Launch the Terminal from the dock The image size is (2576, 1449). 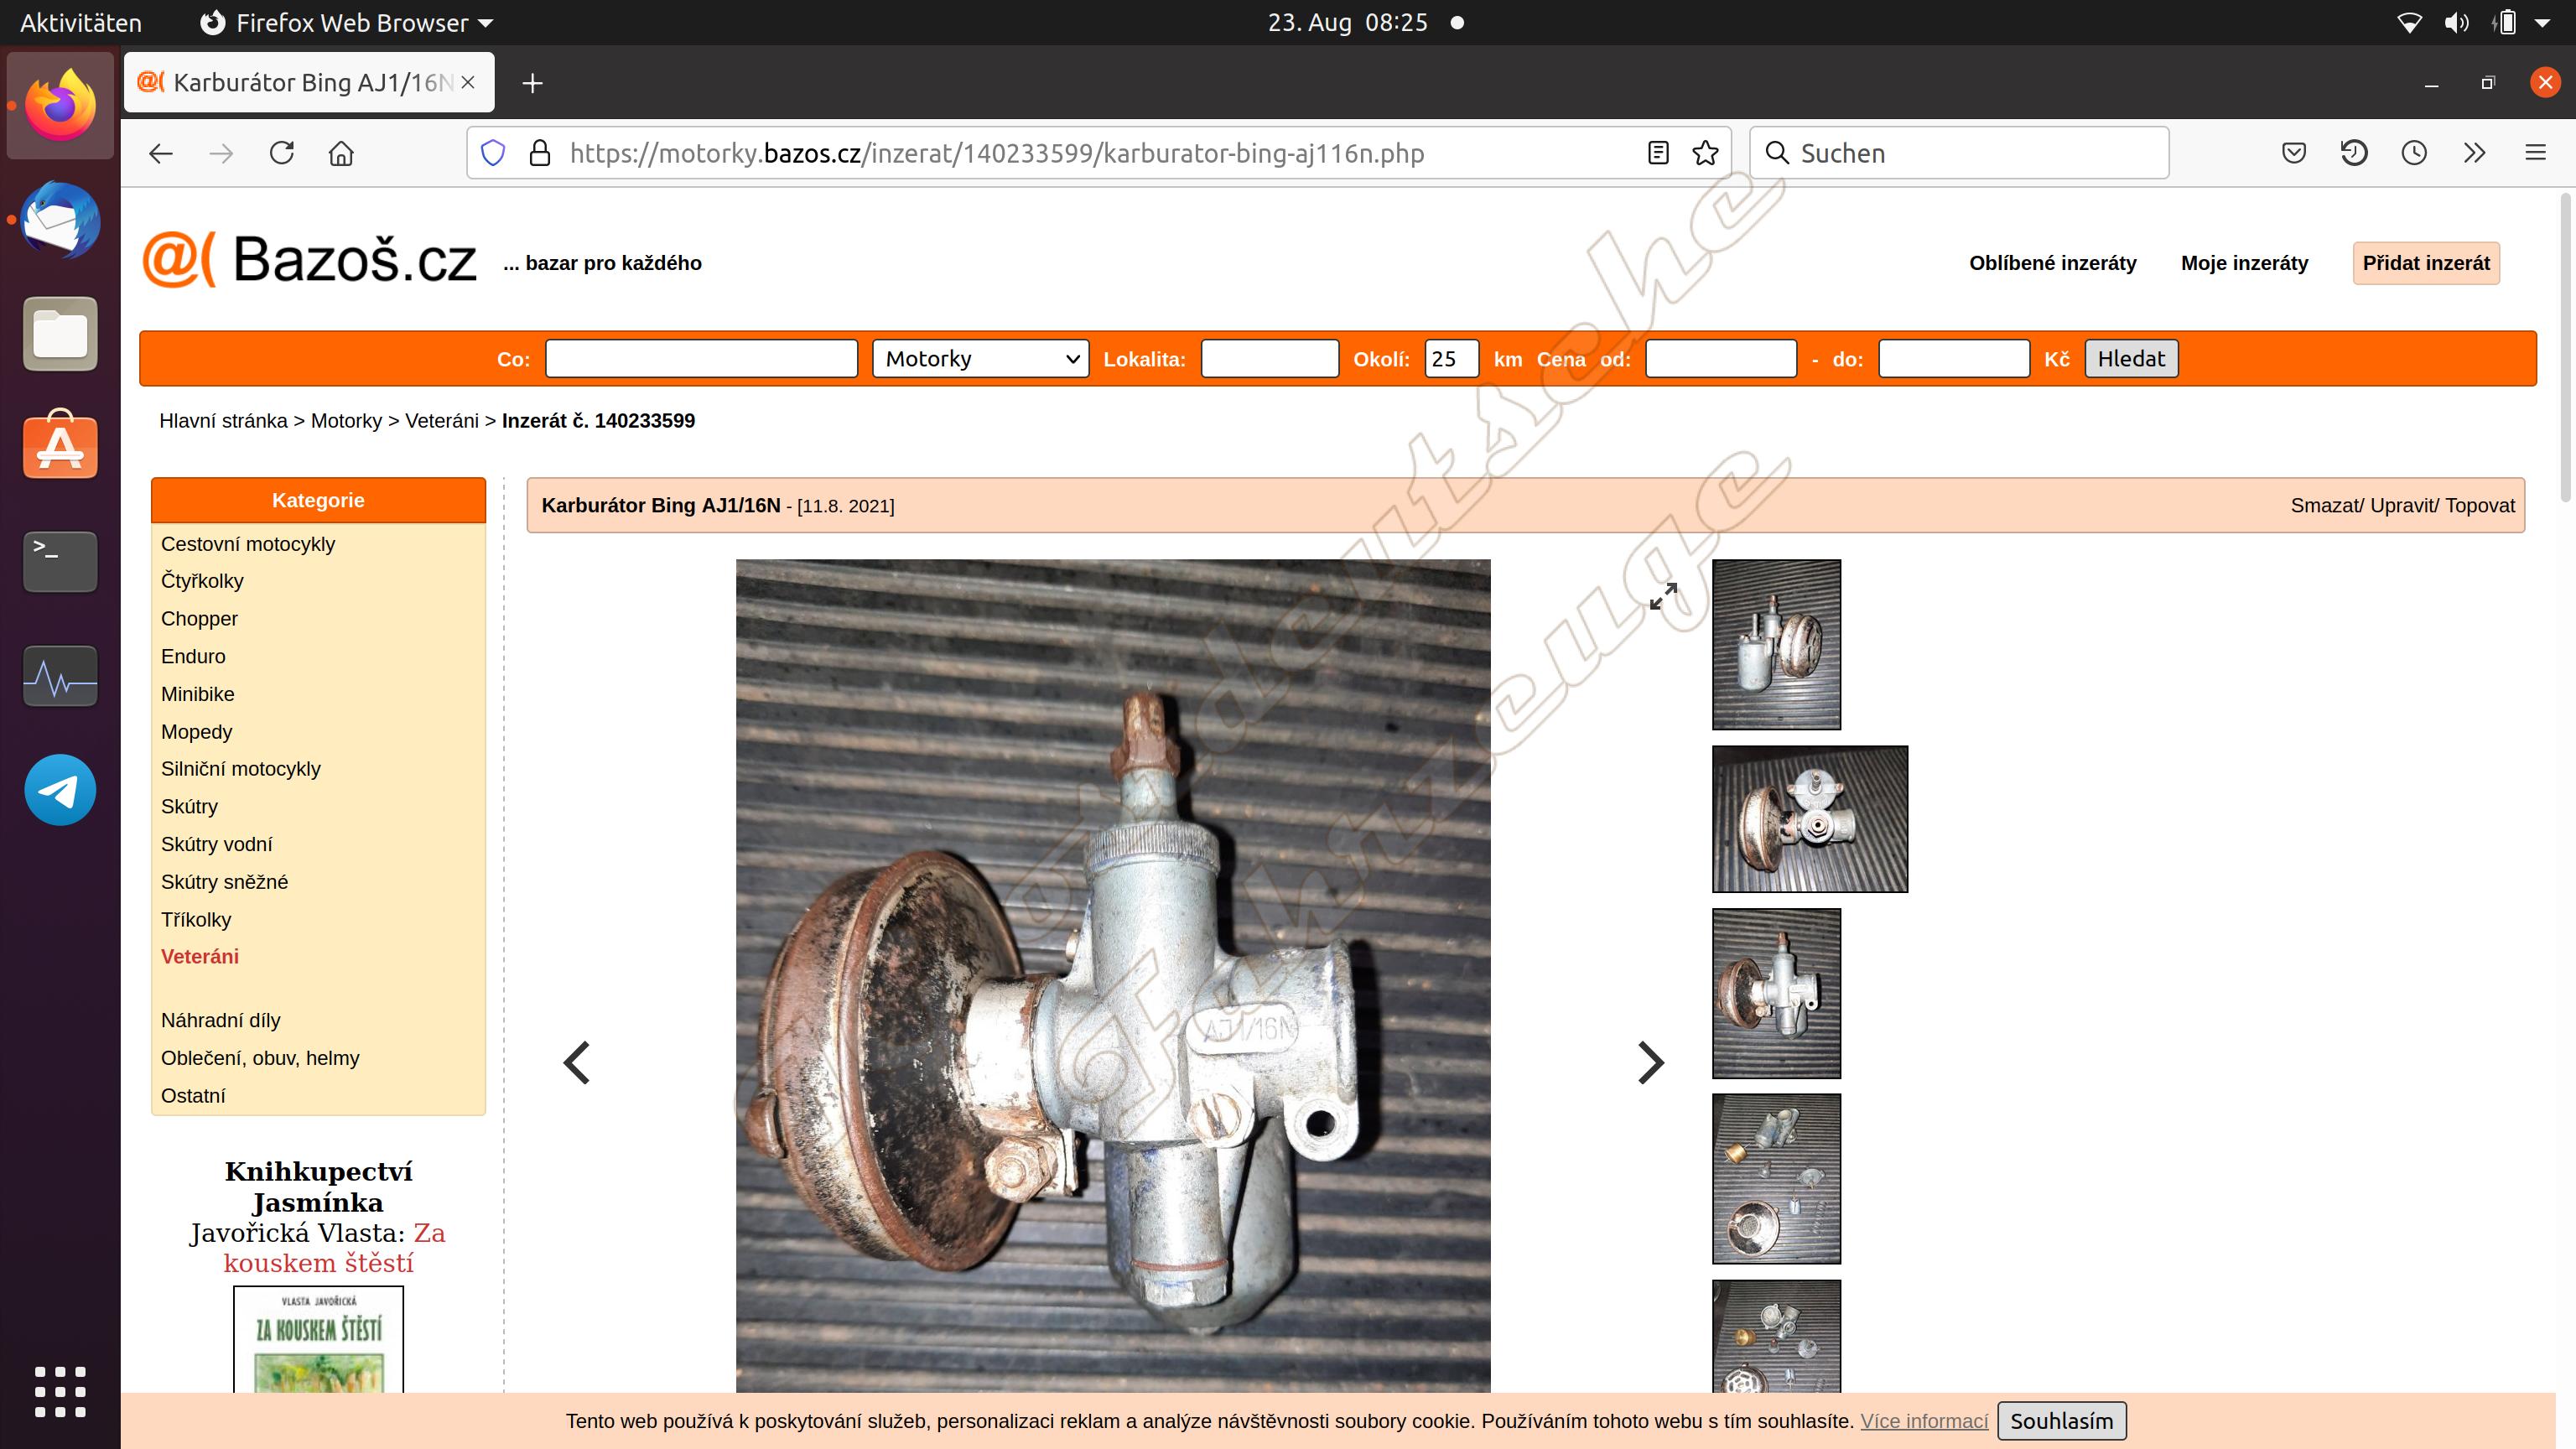click(x=61, y=561)
